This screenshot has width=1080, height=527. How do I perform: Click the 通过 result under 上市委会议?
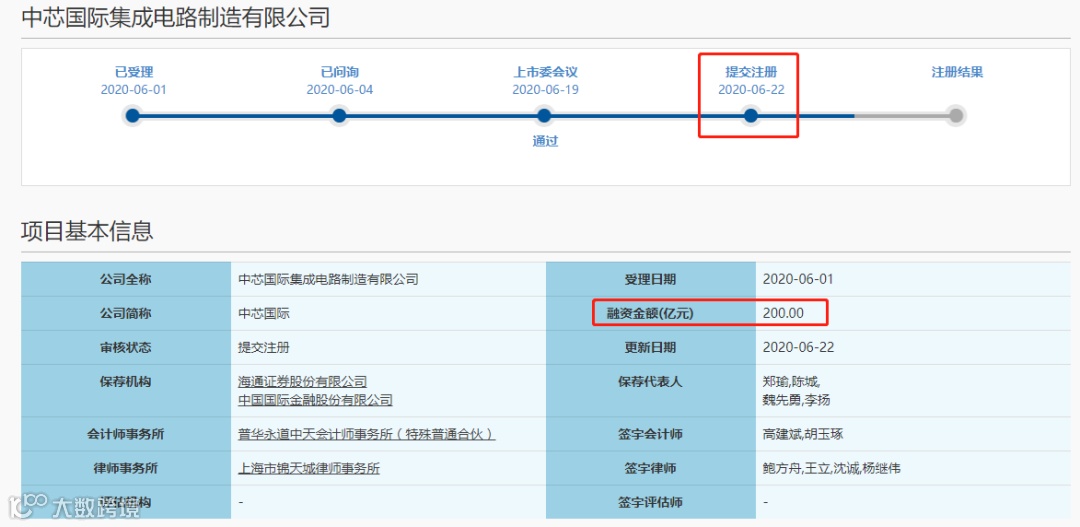(x=545, y=141)
